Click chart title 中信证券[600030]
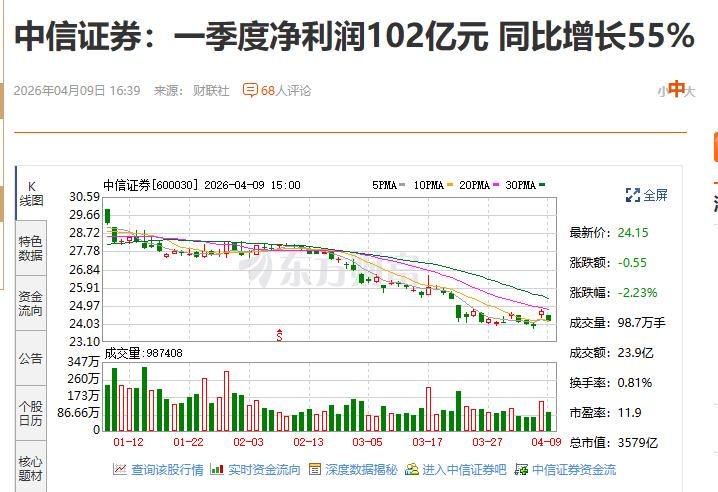718x492 pixels. point(152,185)
